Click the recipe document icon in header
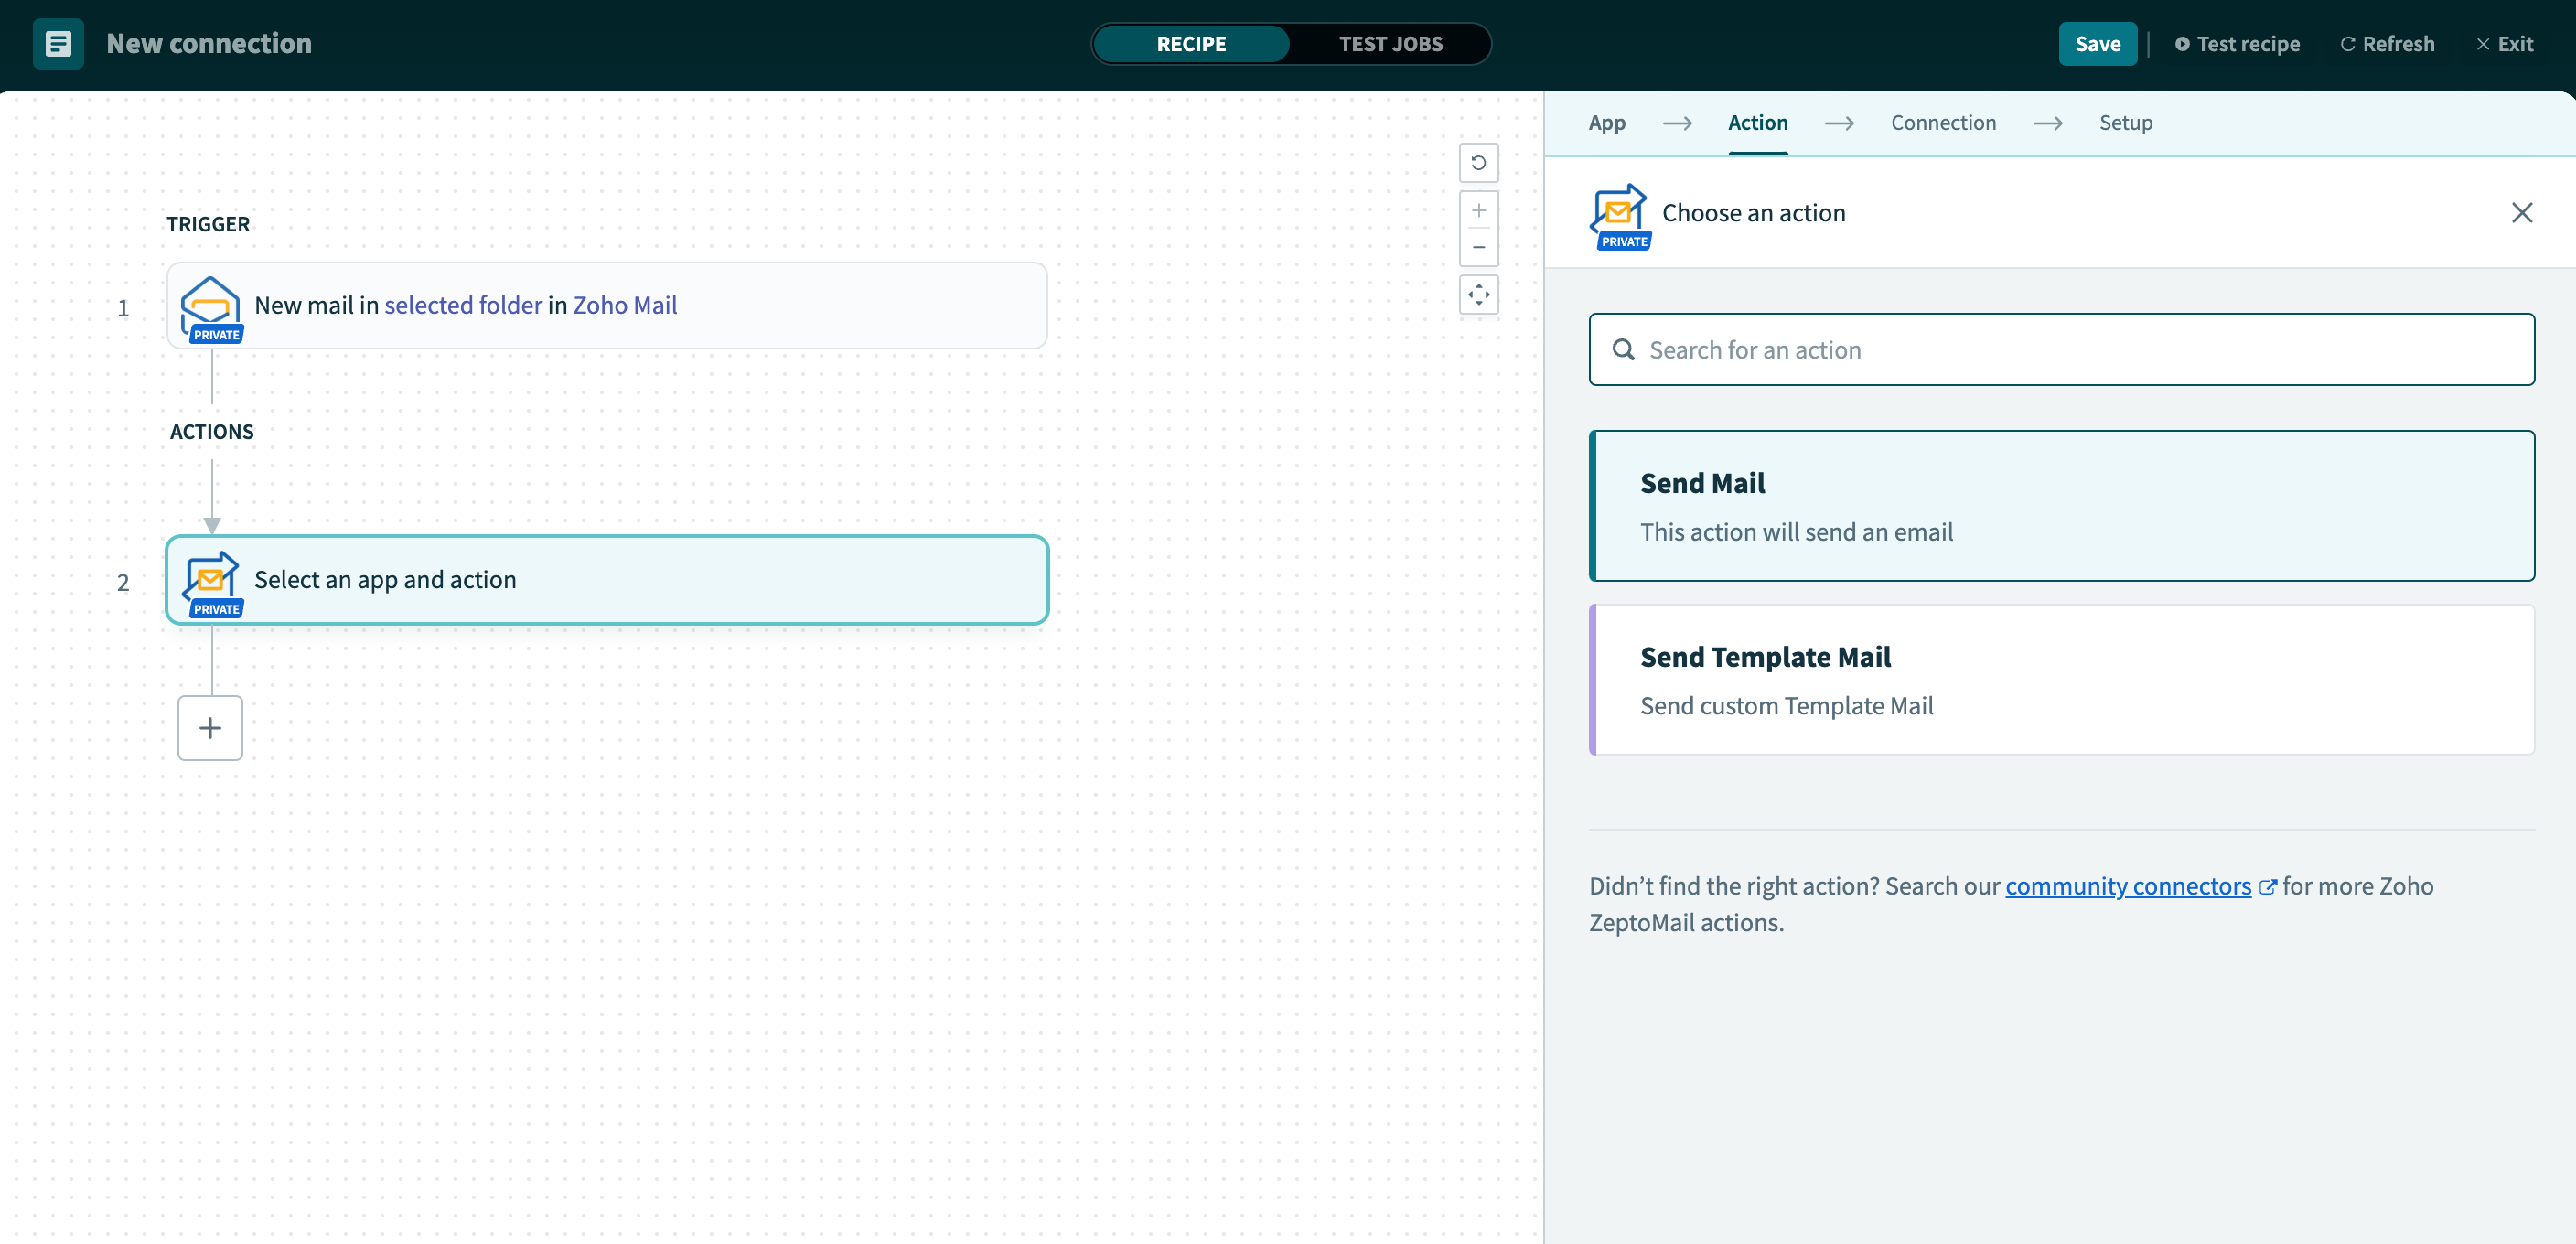This screenshot has width=2576, height=1244. click(x=58, y=44)
